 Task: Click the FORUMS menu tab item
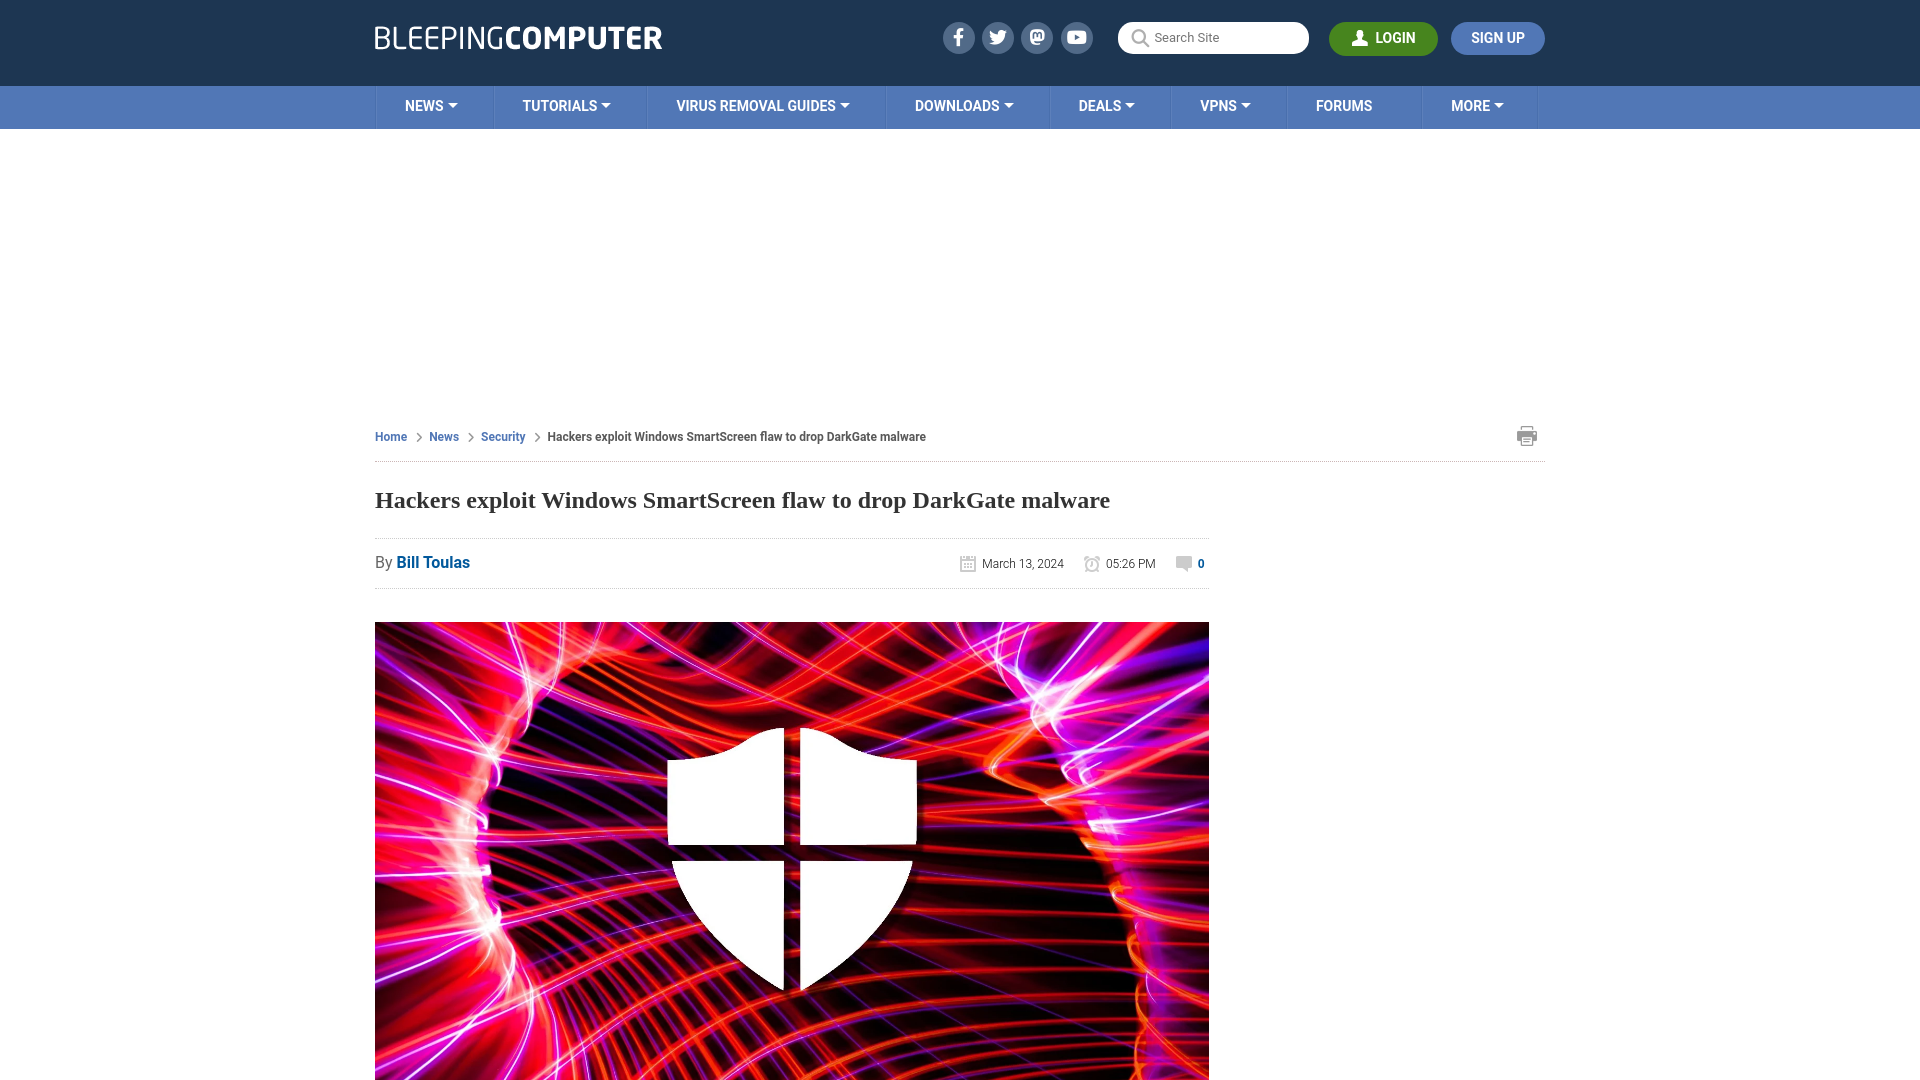1344,105
